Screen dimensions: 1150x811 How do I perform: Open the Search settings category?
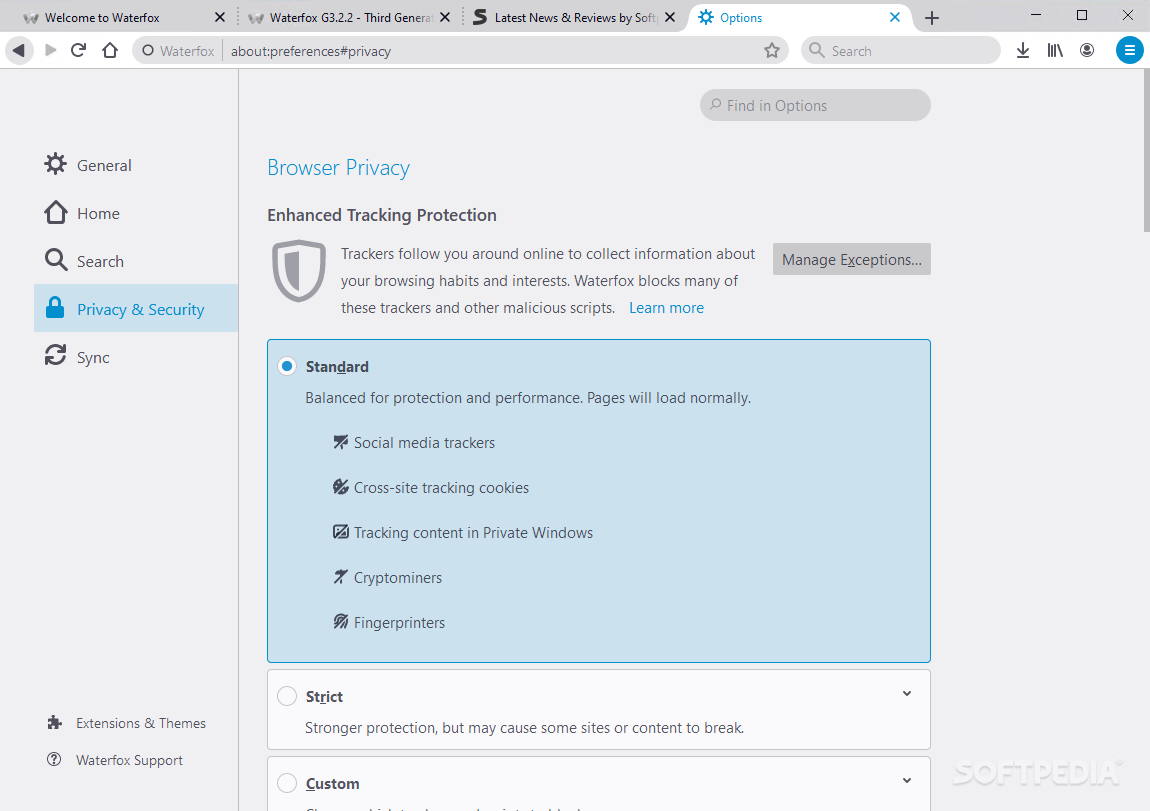click(x=136, y=261)
